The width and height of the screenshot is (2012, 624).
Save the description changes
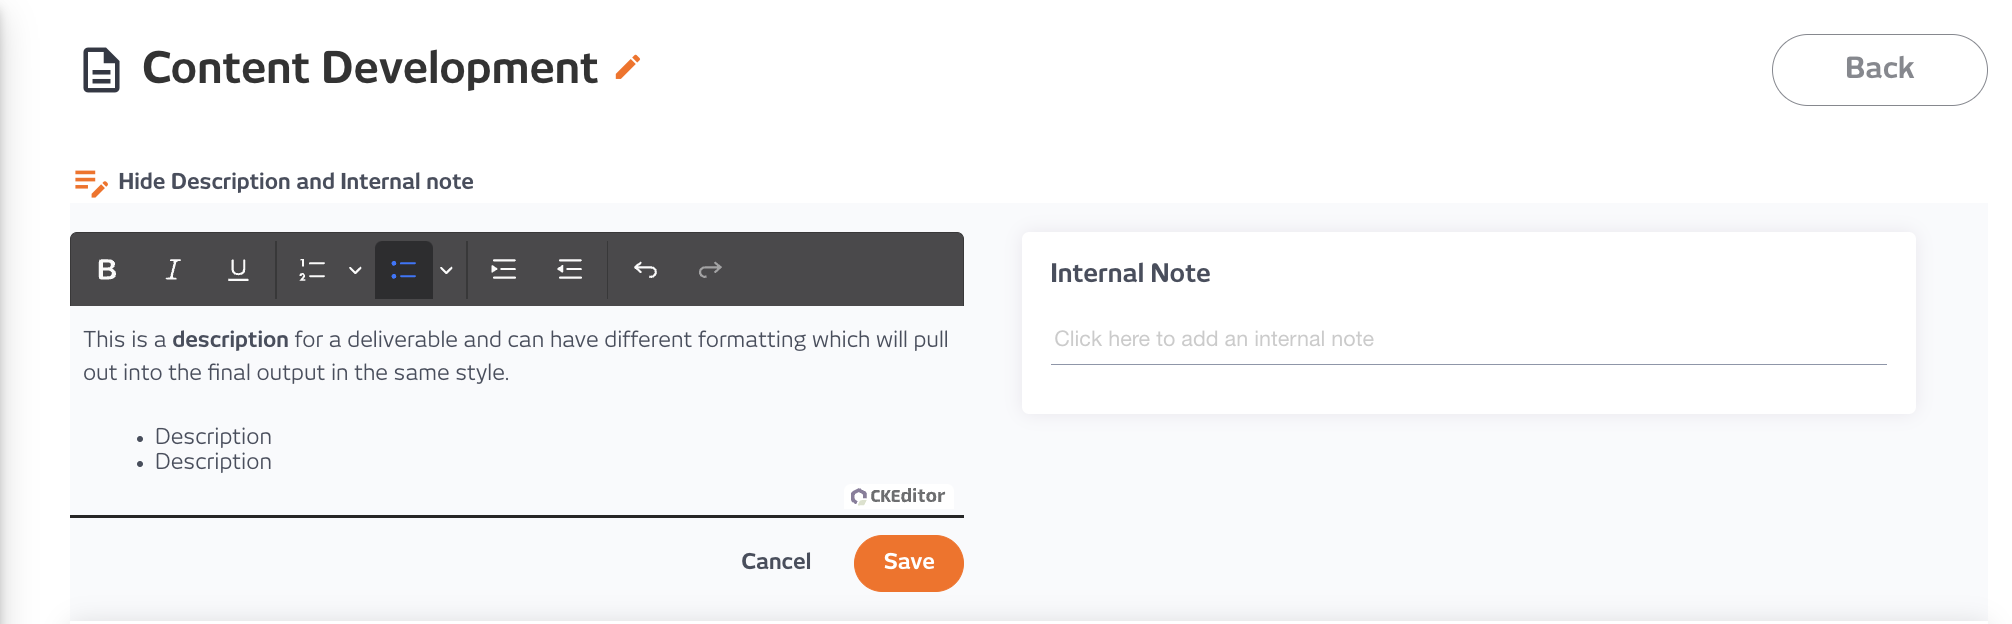click(908, 563)
